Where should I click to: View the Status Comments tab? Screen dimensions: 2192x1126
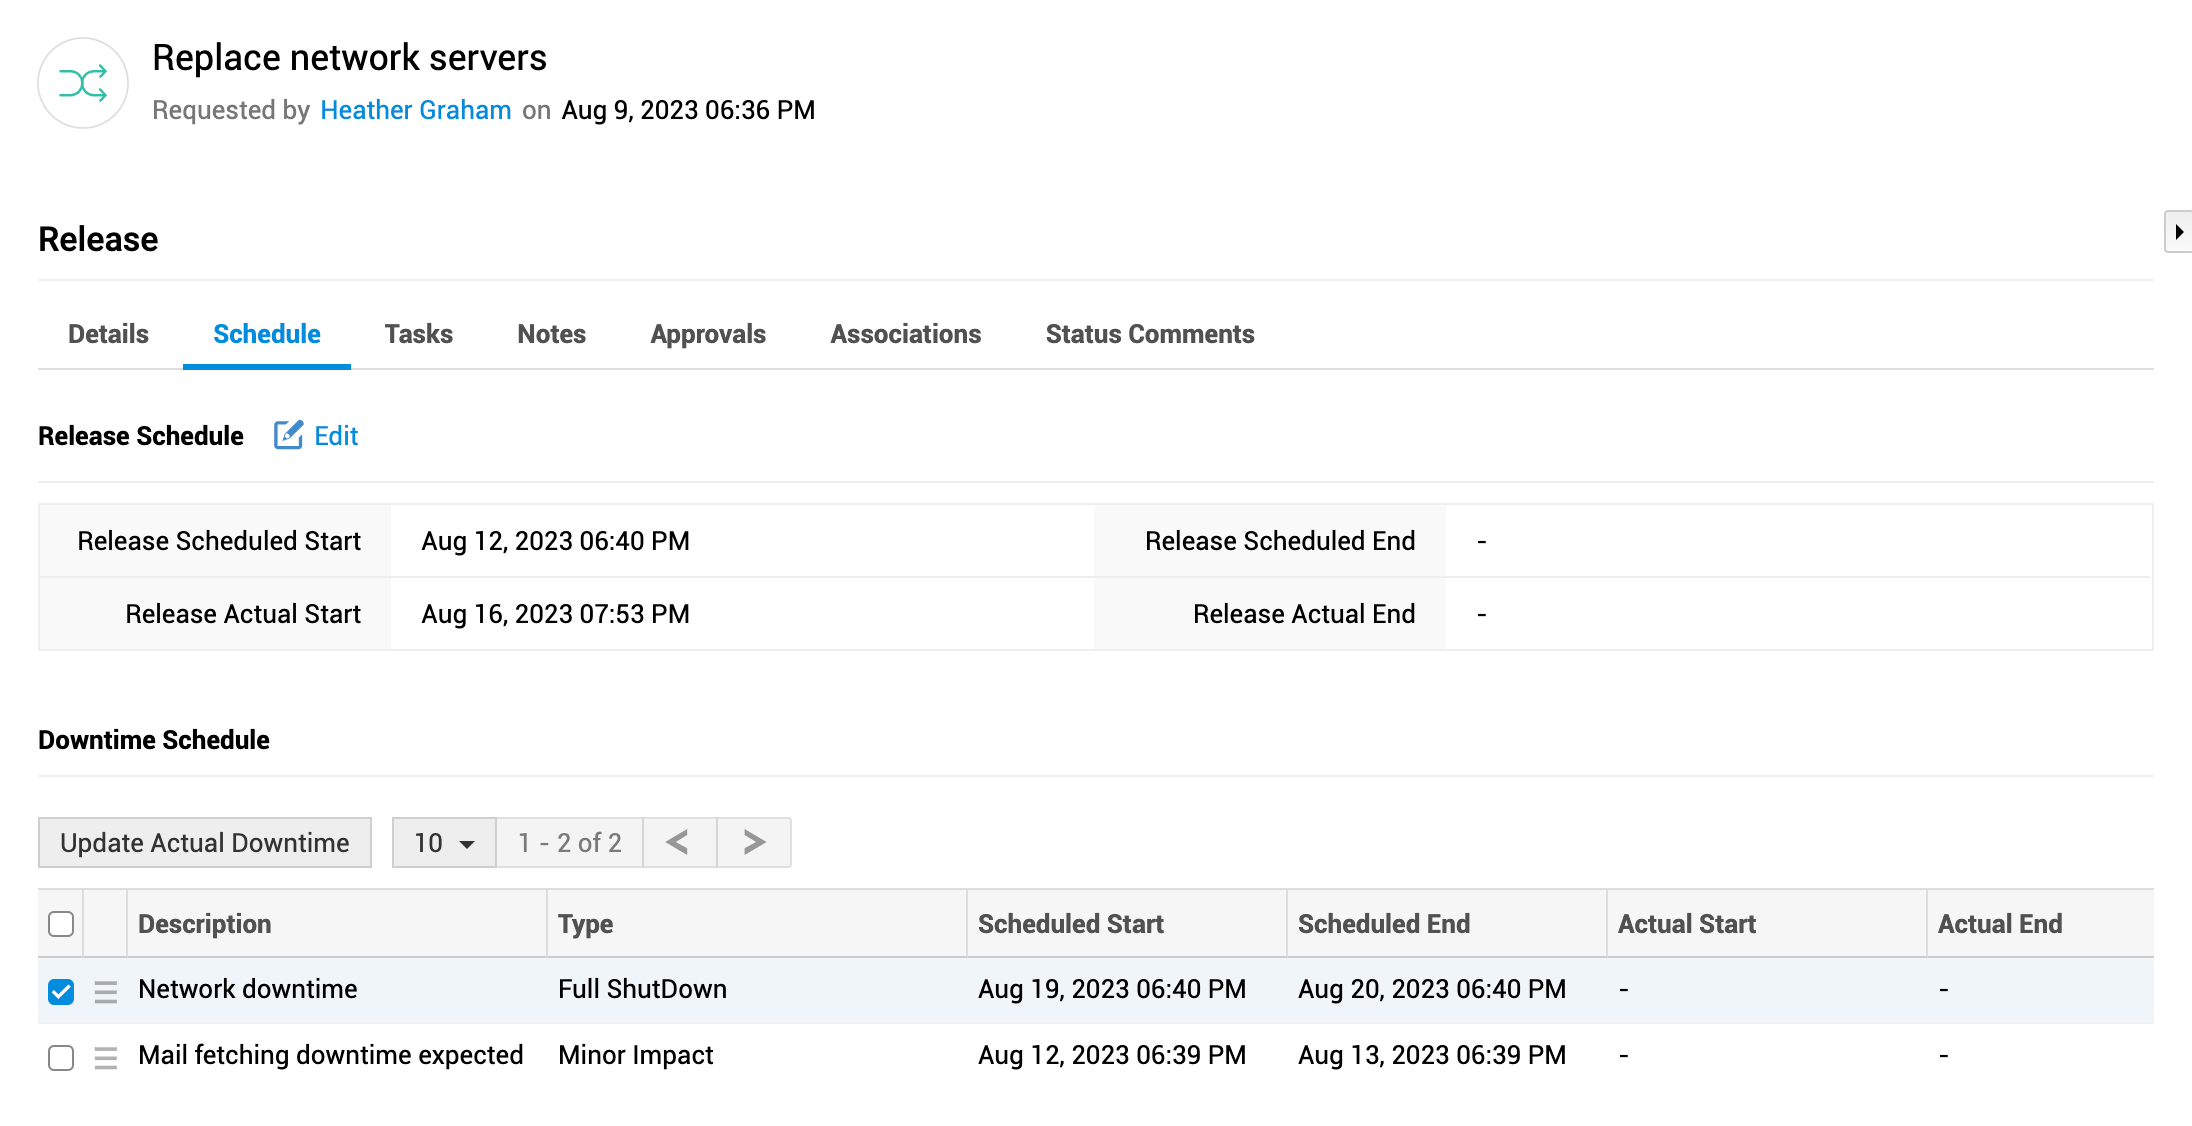click(1150, 334)
